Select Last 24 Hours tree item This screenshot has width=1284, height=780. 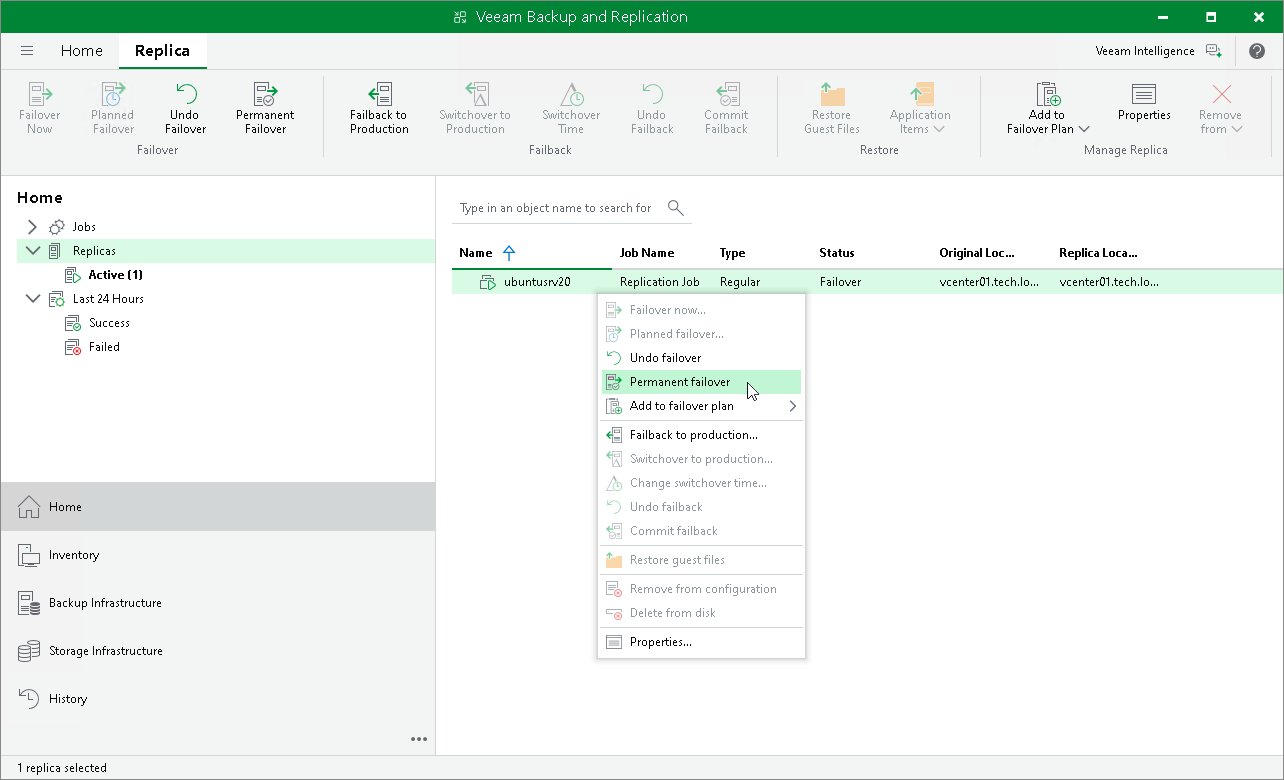coord(108,299)
